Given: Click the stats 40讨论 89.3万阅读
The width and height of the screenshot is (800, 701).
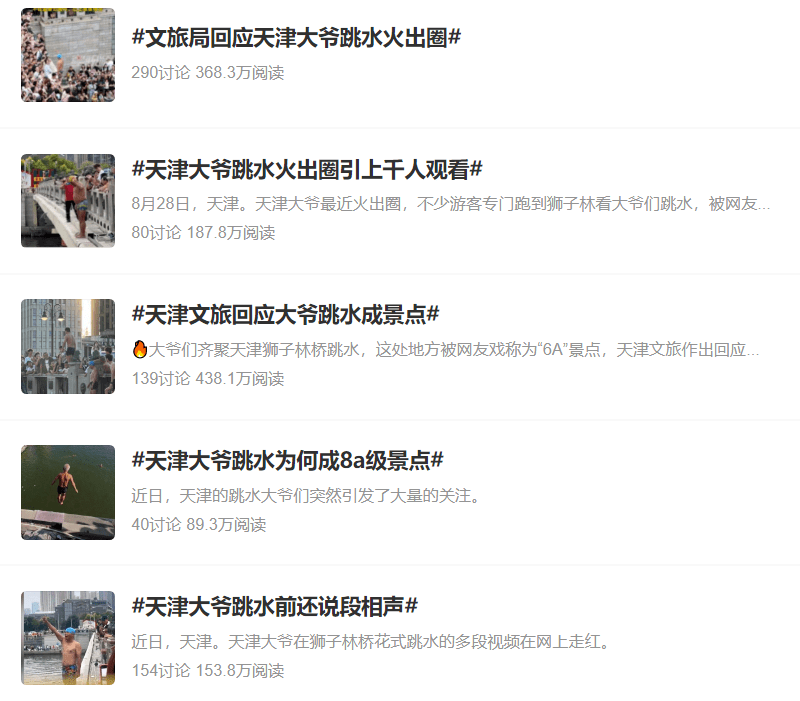Looking at the screenshot, I should (198, 524).
